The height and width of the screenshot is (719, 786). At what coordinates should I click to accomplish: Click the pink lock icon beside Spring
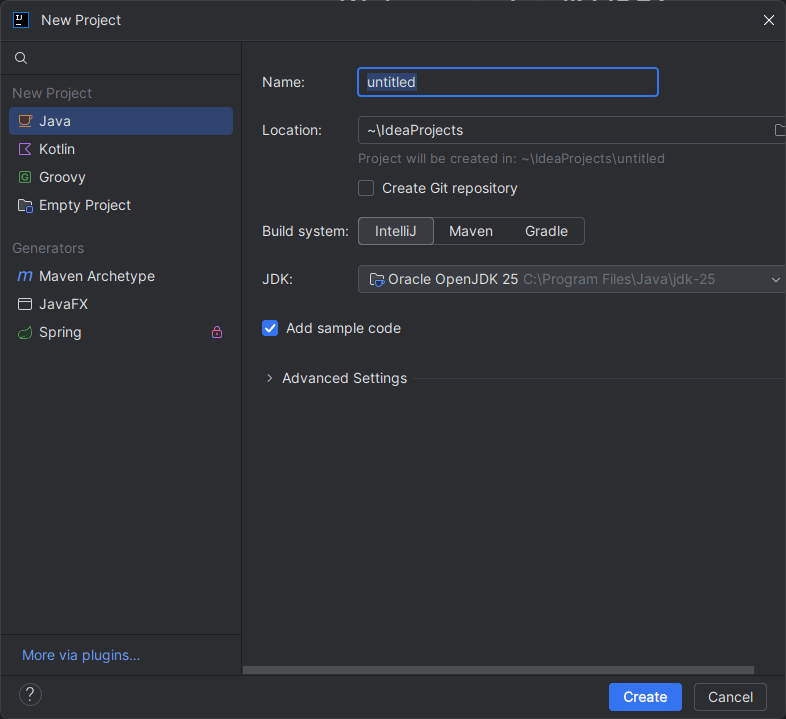click(217, 333)
